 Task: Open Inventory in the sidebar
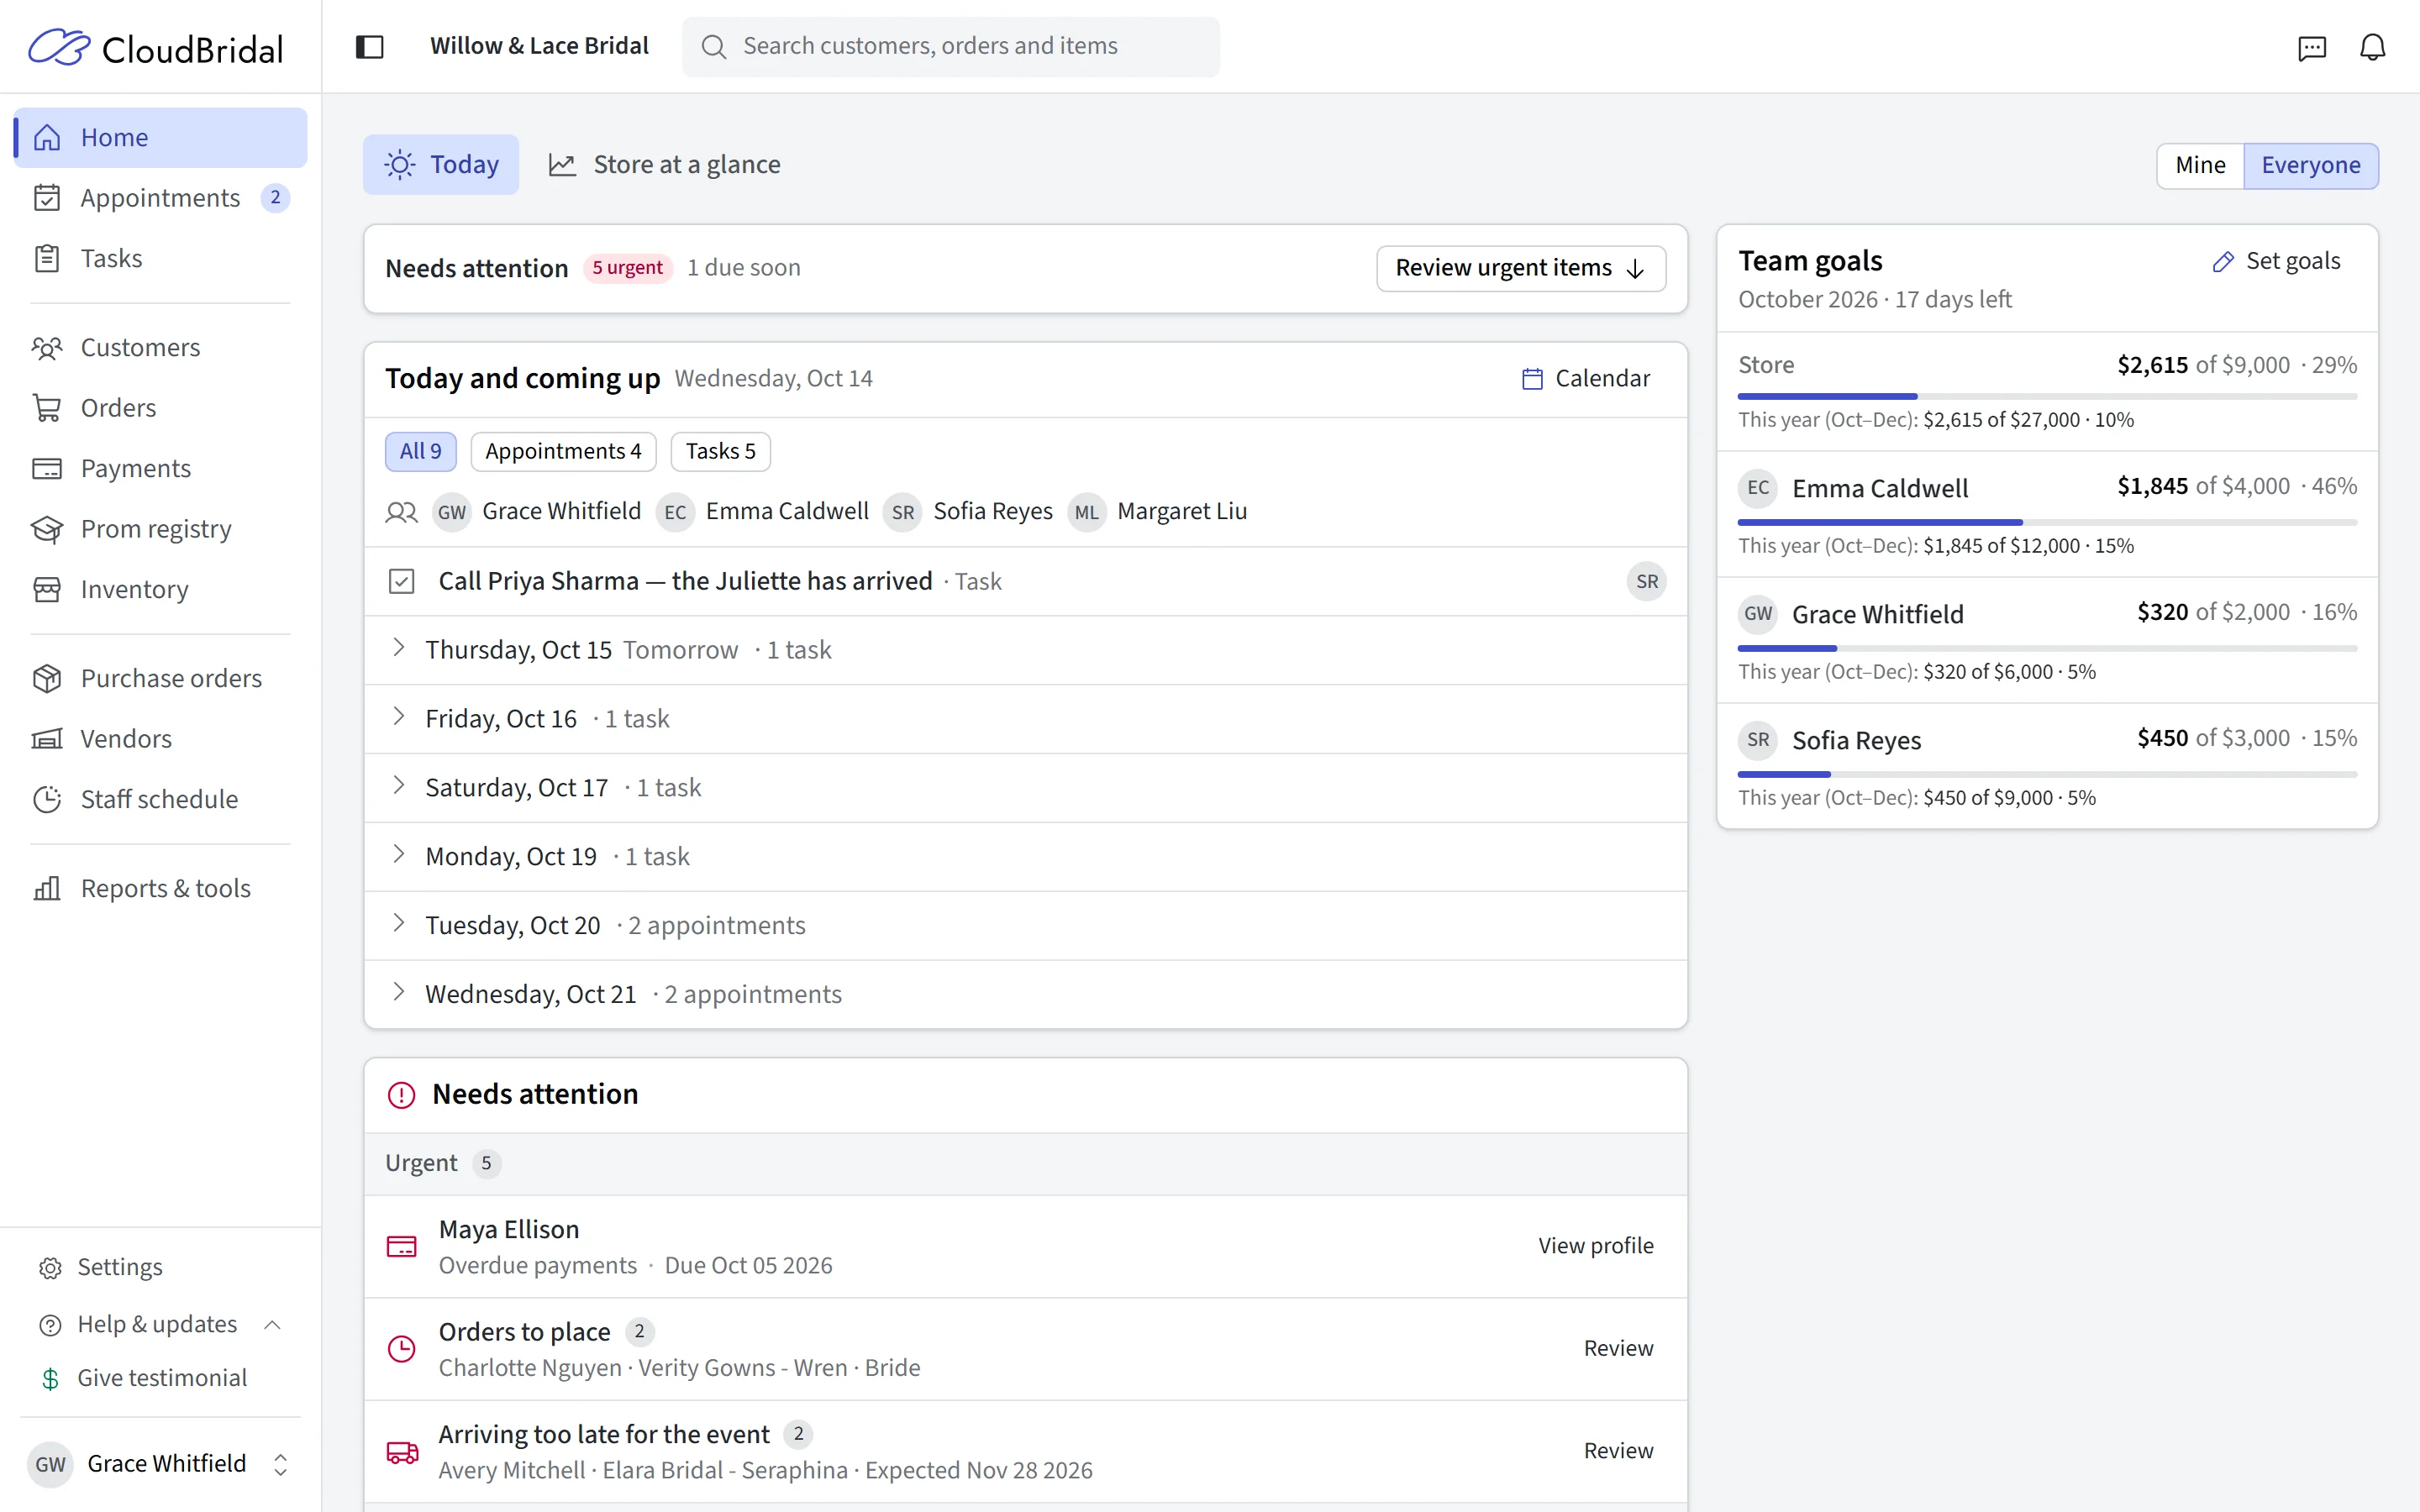pos(160,589)
